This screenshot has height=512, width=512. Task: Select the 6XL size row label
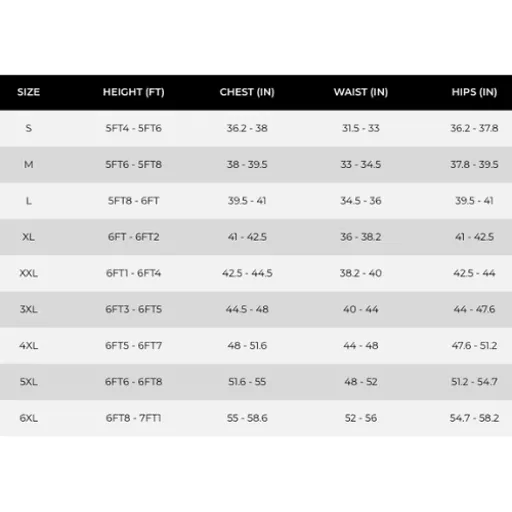(29, 418)
